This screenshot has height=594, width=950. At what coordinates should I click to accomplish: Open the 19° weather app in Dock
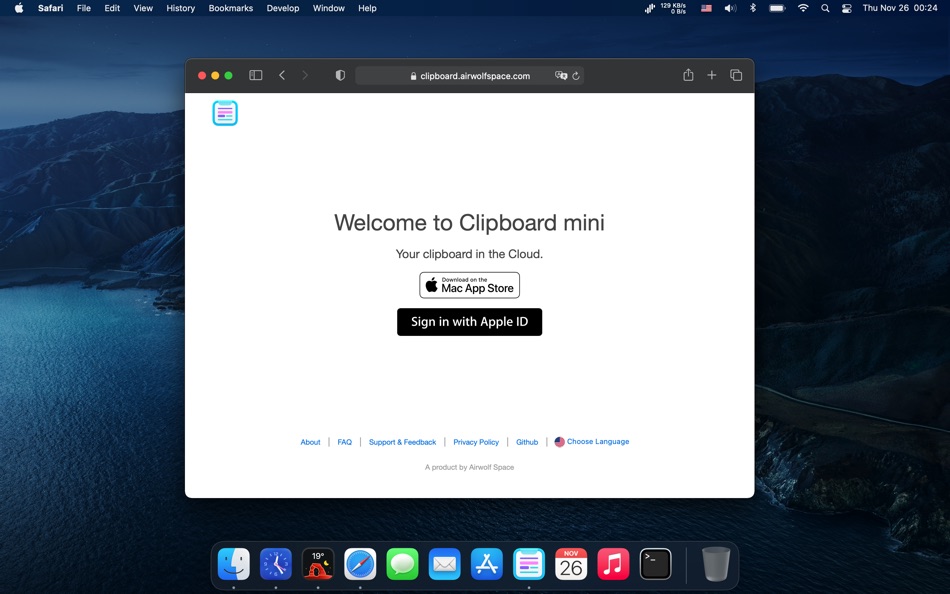click(x=318, y=564)
